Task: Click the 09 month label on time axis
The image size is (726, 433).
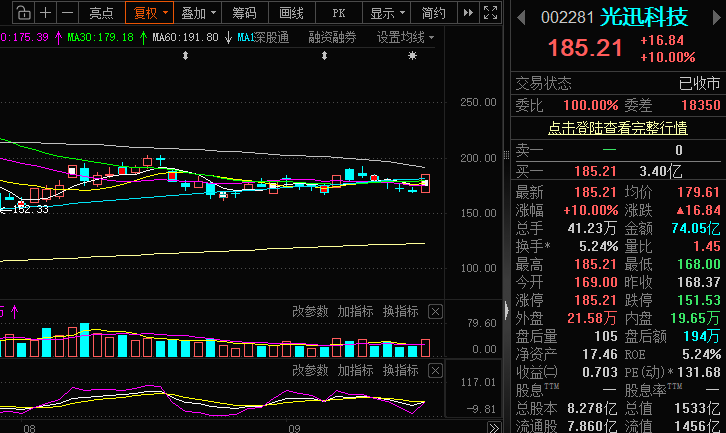Action: point(294,428)
